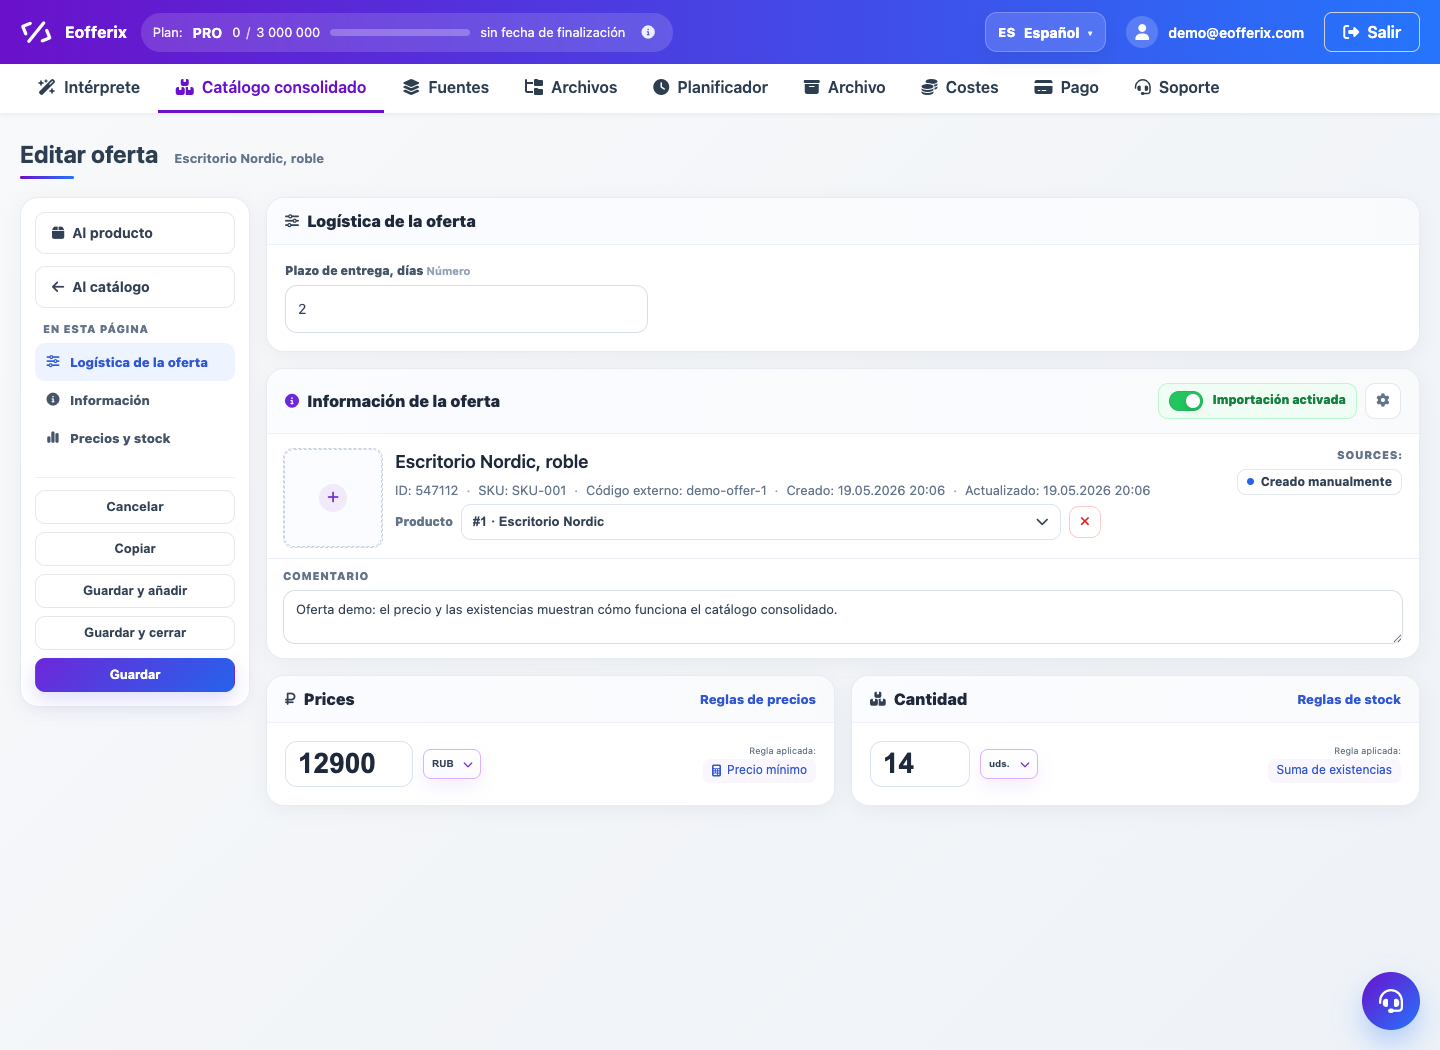This screenshot has height=1050, width=1440.
Task: Focus the quantity field showing 14
Action: tap(920, 764)
